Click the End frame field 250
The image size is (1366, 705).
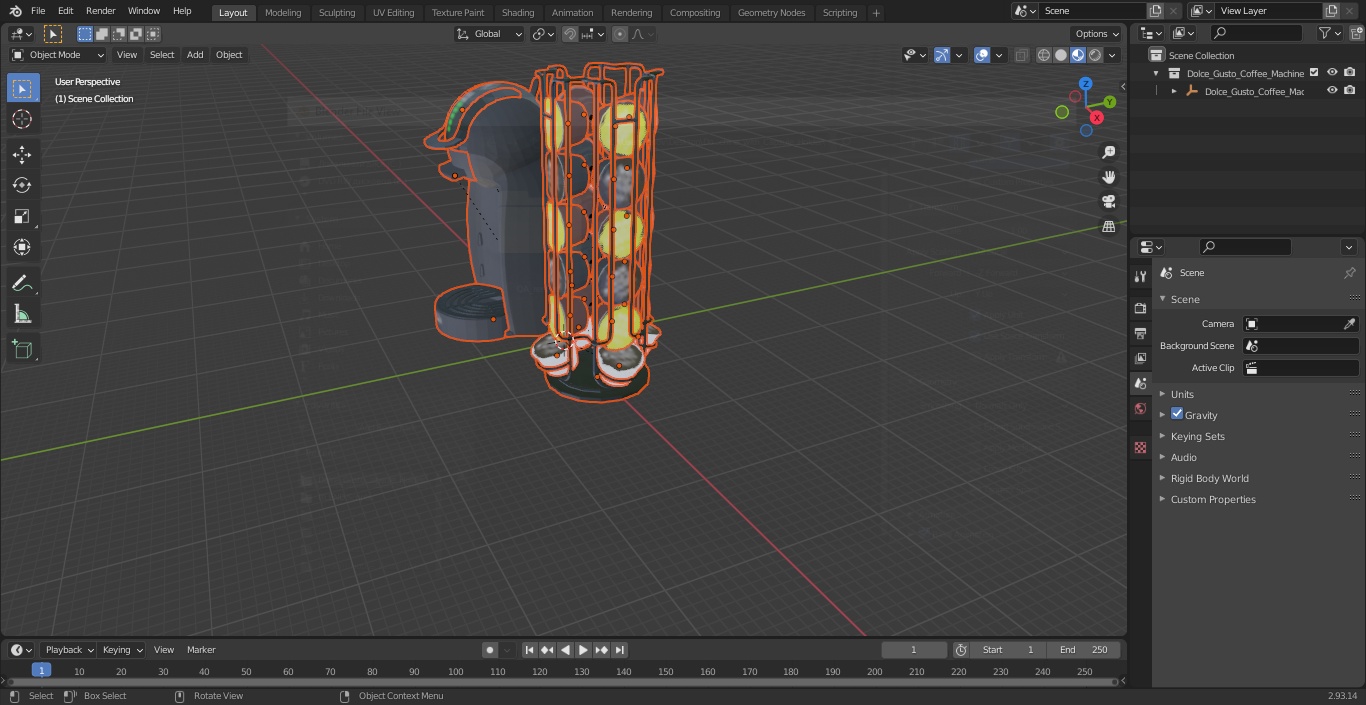tap(1085, 650)
